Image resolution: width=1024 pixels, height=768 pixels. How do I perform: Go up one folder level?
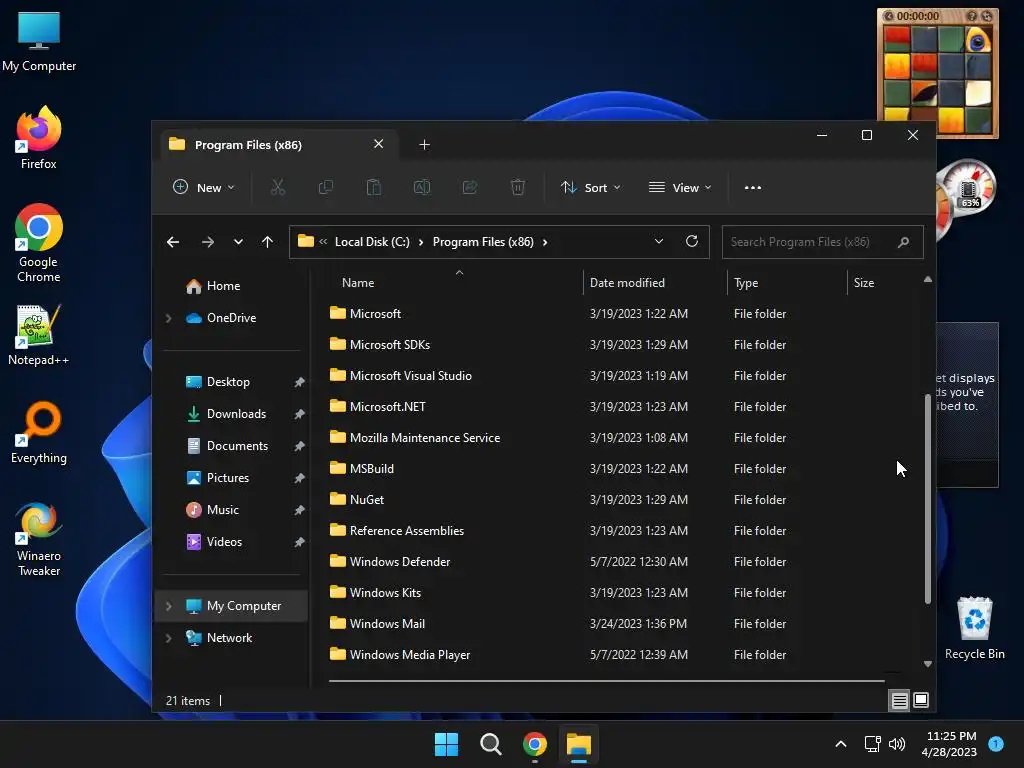267,242
